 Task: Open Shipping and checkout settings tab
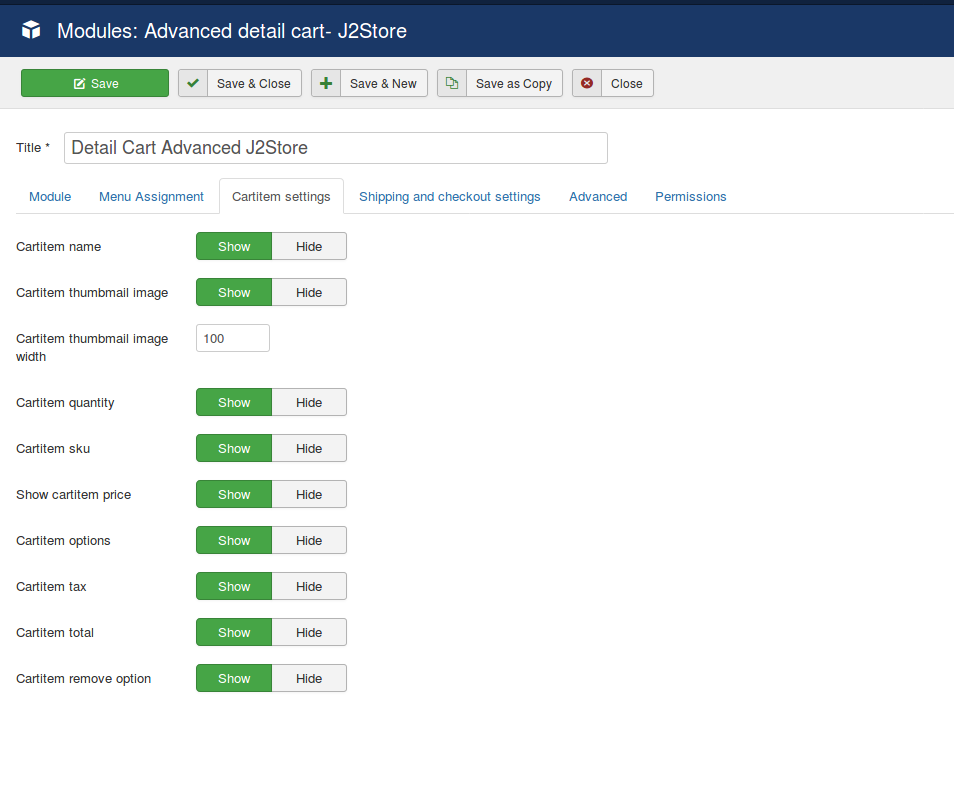[x=449, y=197]
